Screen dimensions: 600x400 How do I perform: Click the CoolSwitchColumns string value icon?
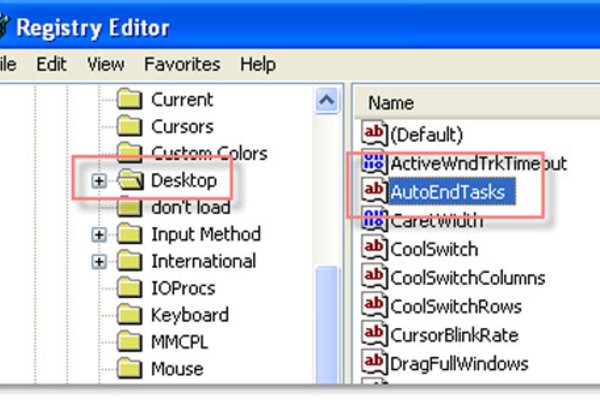coord(374,277)
